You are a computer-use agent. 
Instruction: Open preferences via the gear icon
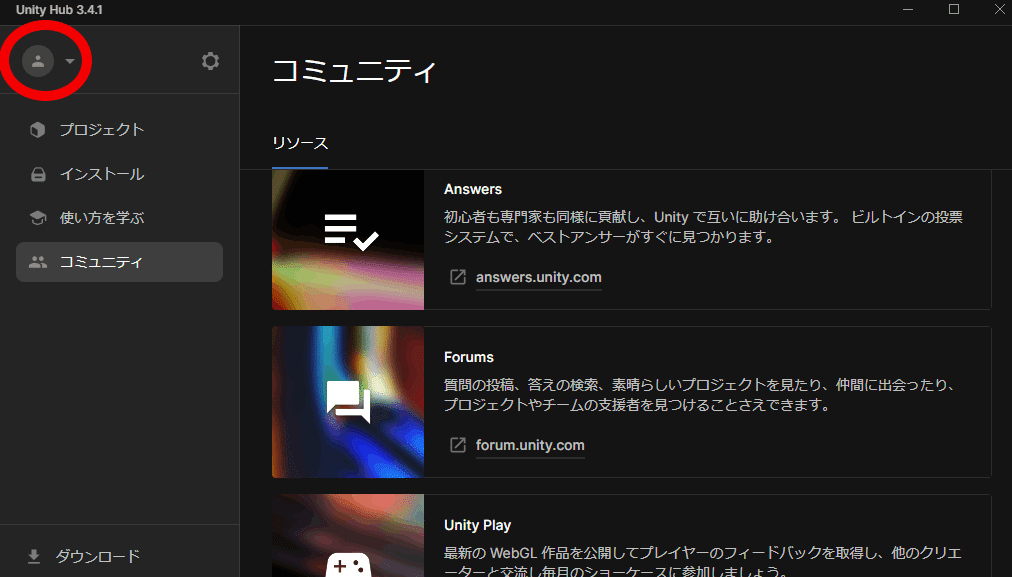point(210,61)
